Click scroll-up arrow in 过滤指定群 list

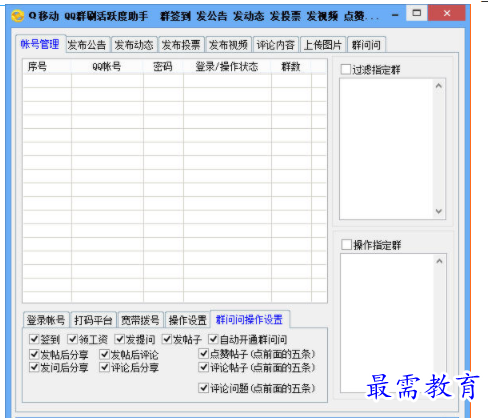[x=439, y=86]
